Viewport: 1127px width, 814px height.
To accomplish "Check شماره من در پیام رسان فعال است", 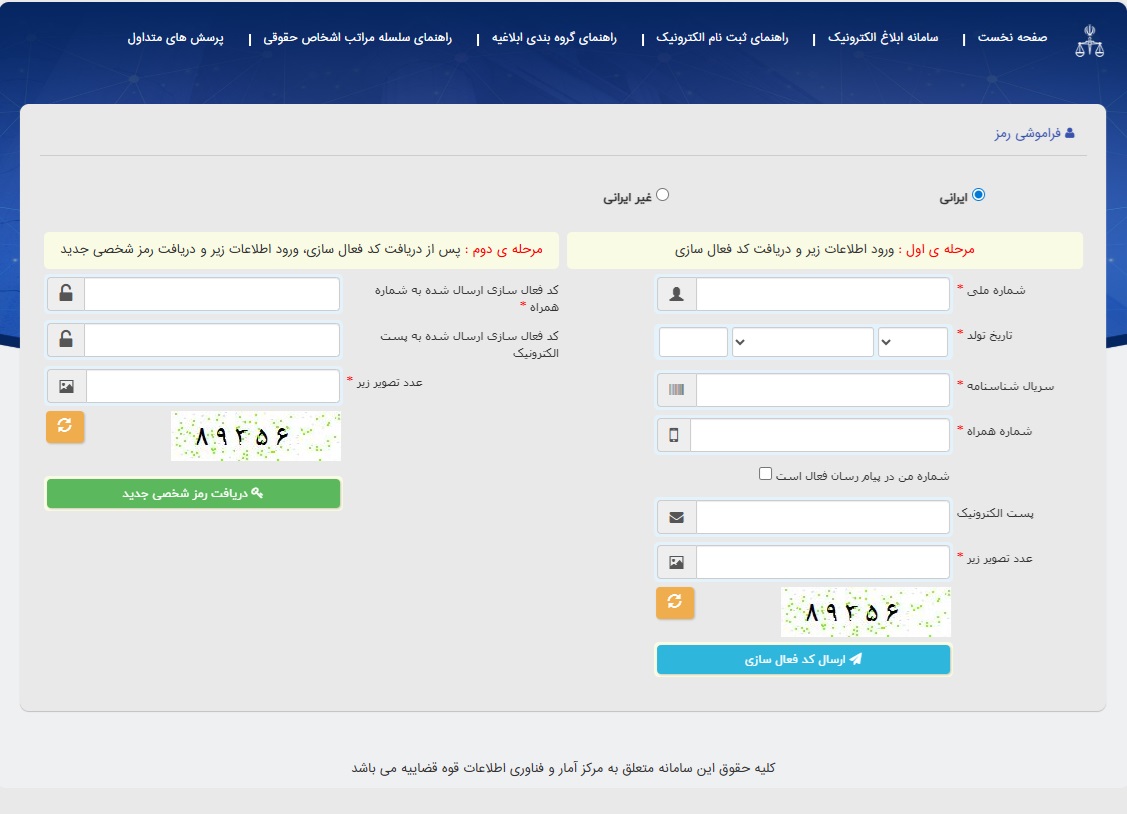I will 765,474.
